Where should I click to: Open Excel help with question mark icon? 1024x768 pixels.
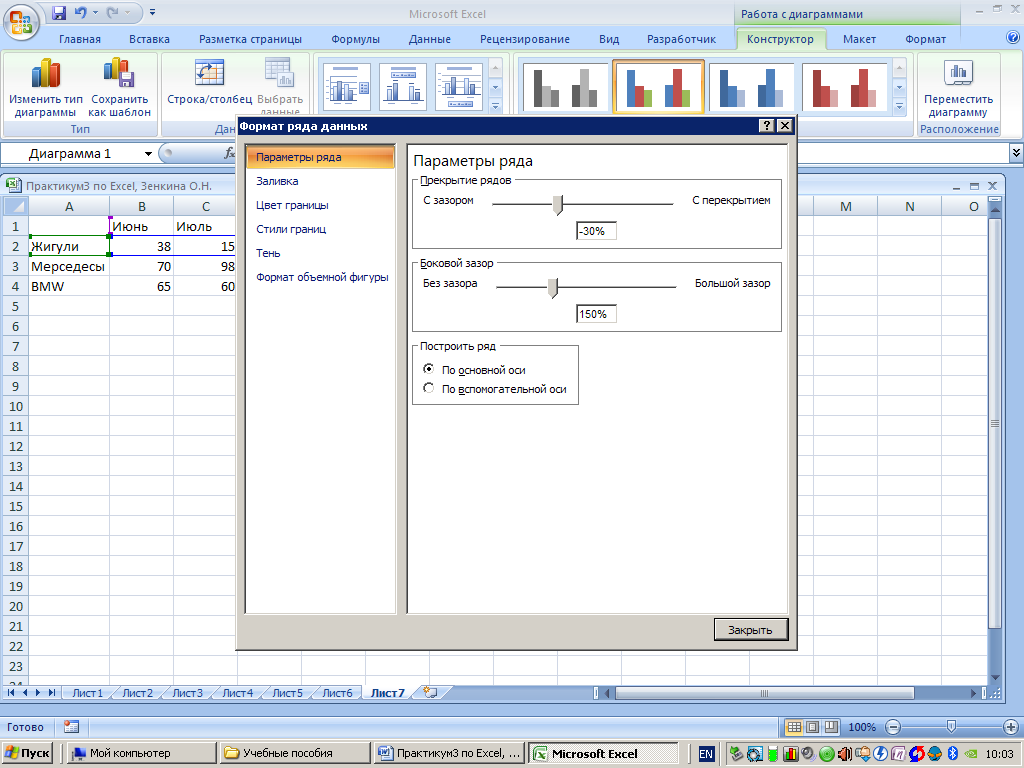tap(1013, 38)
